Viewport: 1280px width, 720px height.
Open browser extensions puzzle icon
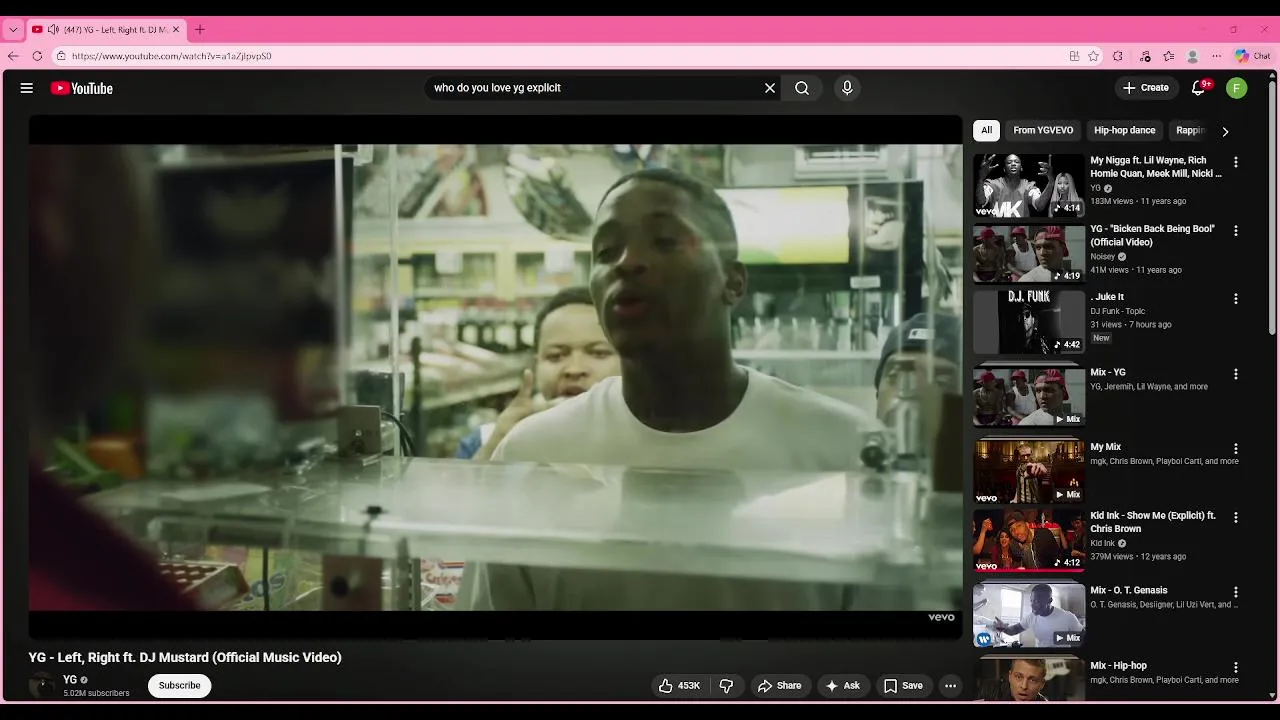(x=1118, y=56)
